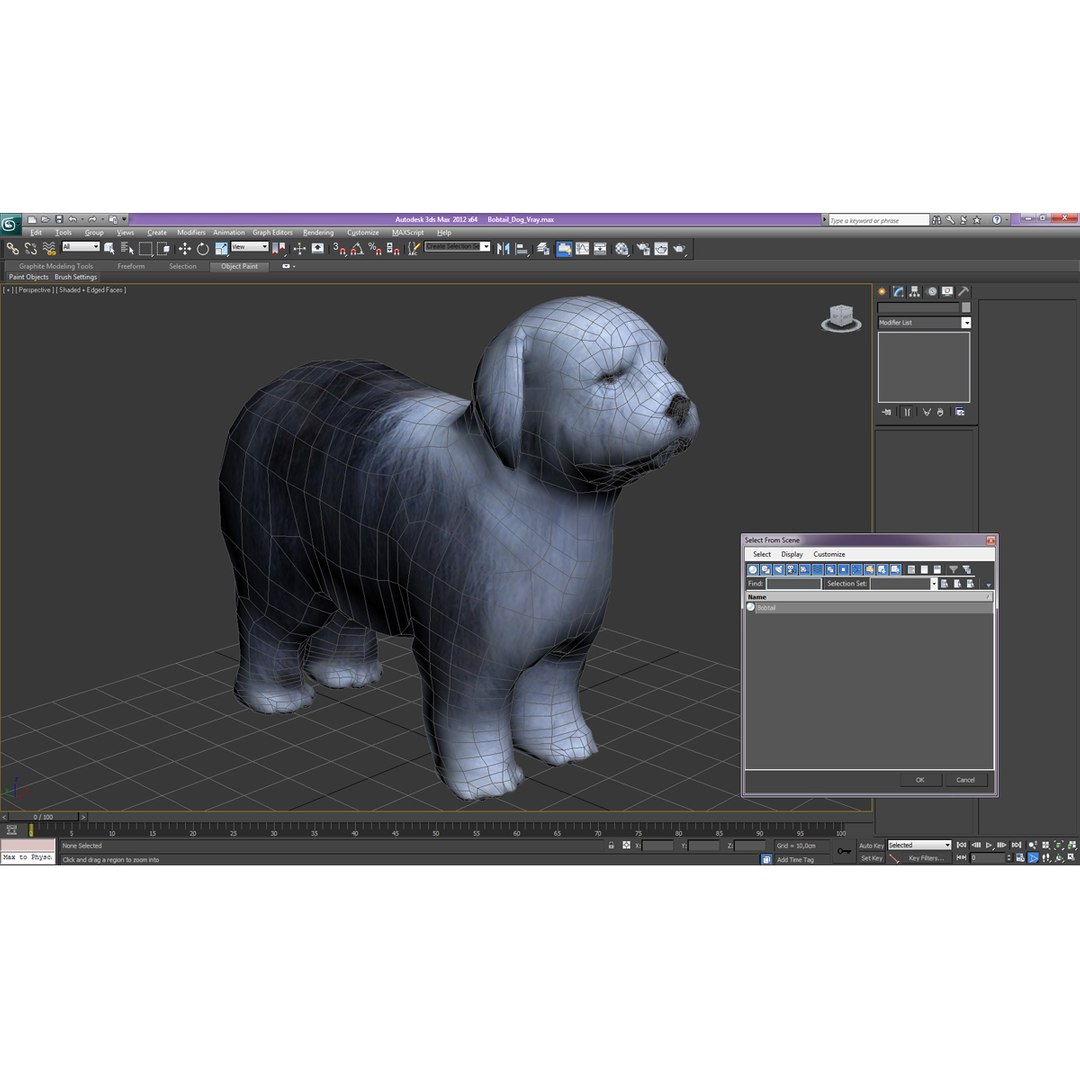The width and height of the screenshot is (1080, 1080).
Task: Expand the advanced filter arrow in Select From Scene
Action: [x=988, y=585]
